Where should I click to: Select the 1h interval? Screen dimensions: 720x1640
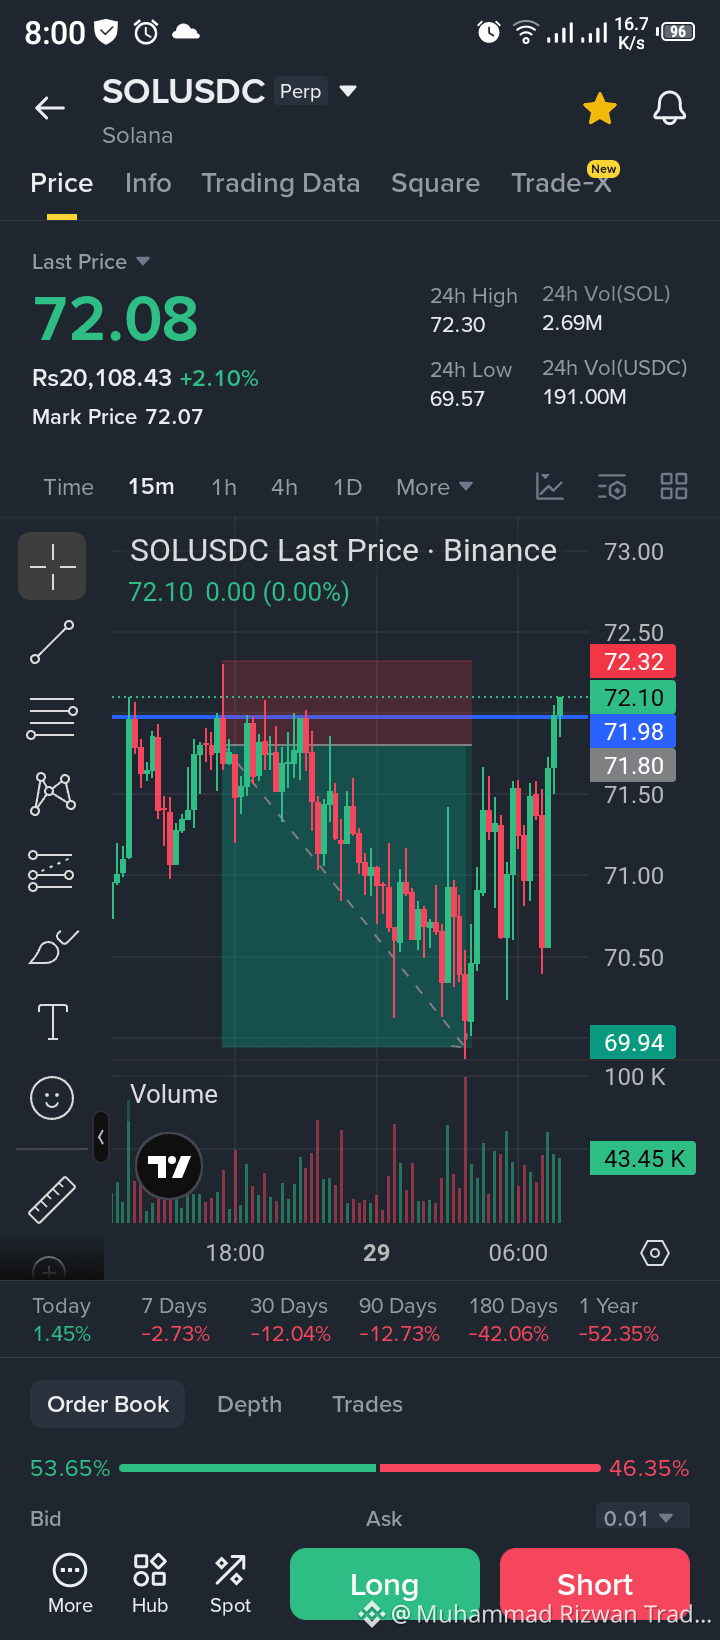coord(224,487)
